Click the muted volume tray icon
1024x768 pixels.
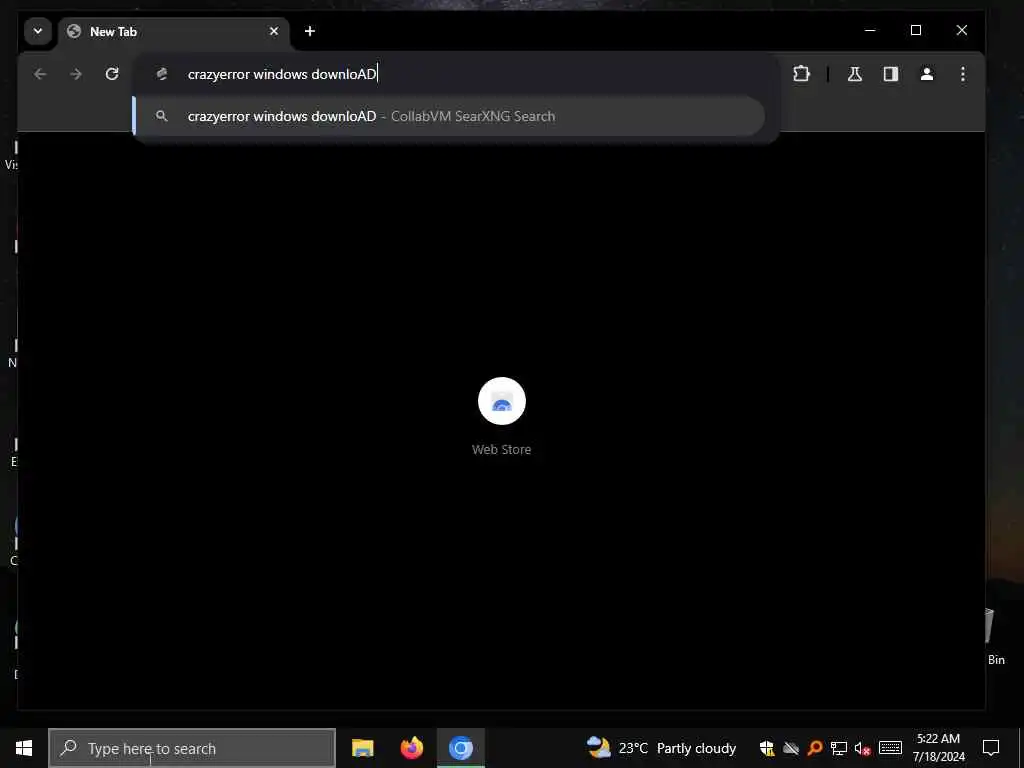click(862, 748)
